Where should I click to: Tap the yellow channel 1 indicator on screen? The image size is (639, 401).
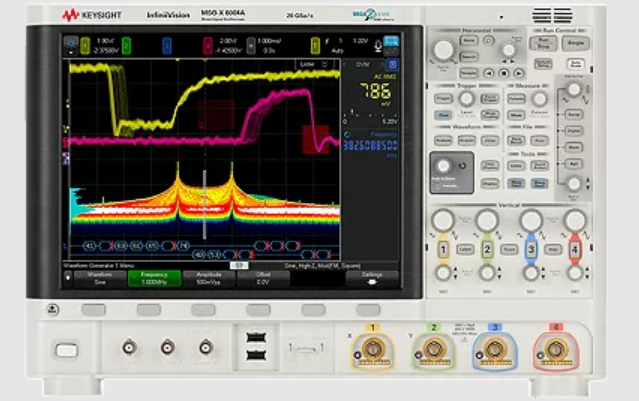[x=85, y=46]
